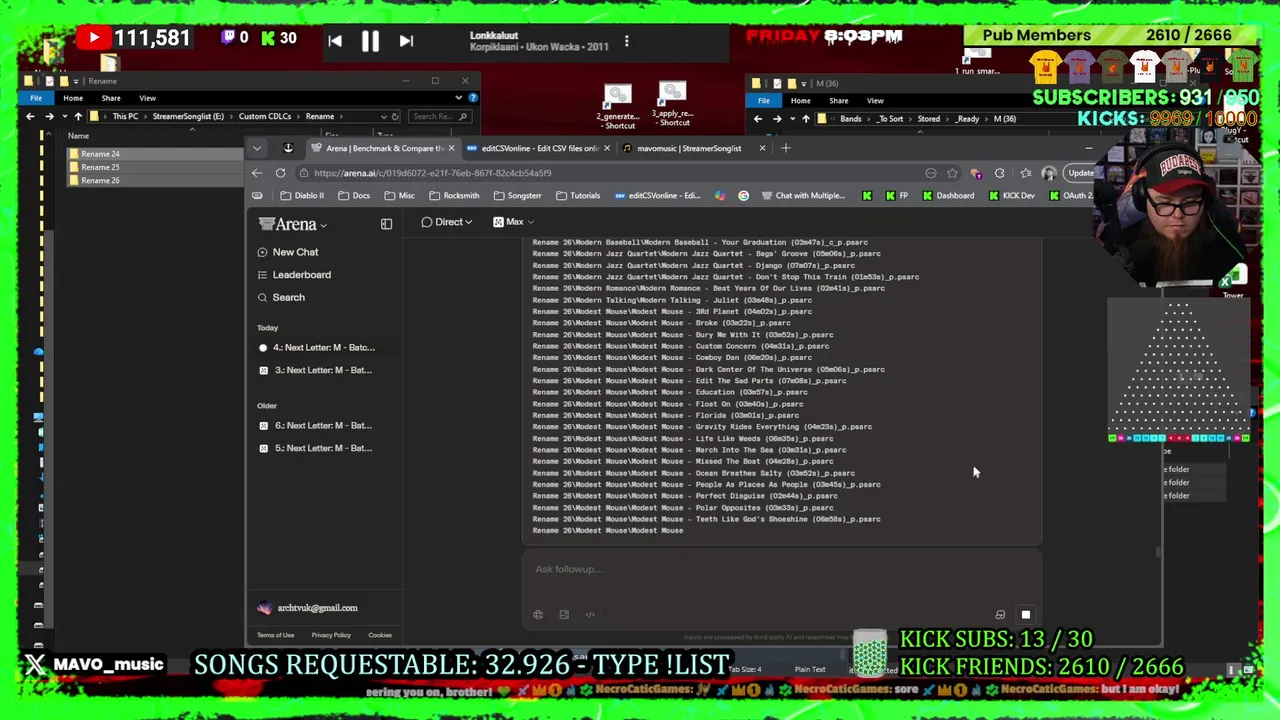Open View tab in M (36) Explorer window
This screenshot has height=720, width=1280.
click(x=875, y=100)
